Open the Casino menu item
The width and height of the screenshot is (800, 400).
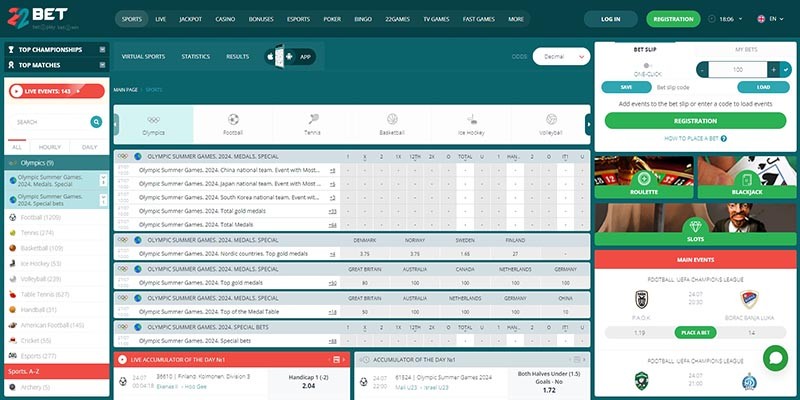coord(225,19)
